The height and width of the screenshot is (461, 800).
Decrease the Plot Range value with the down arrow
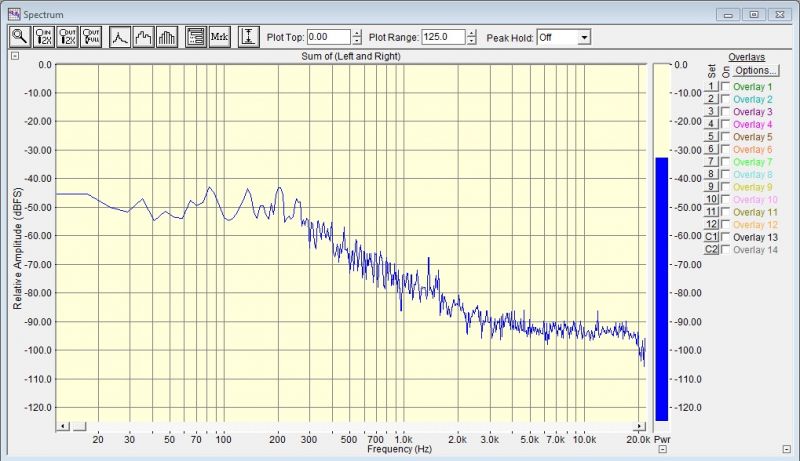(472, 41)
